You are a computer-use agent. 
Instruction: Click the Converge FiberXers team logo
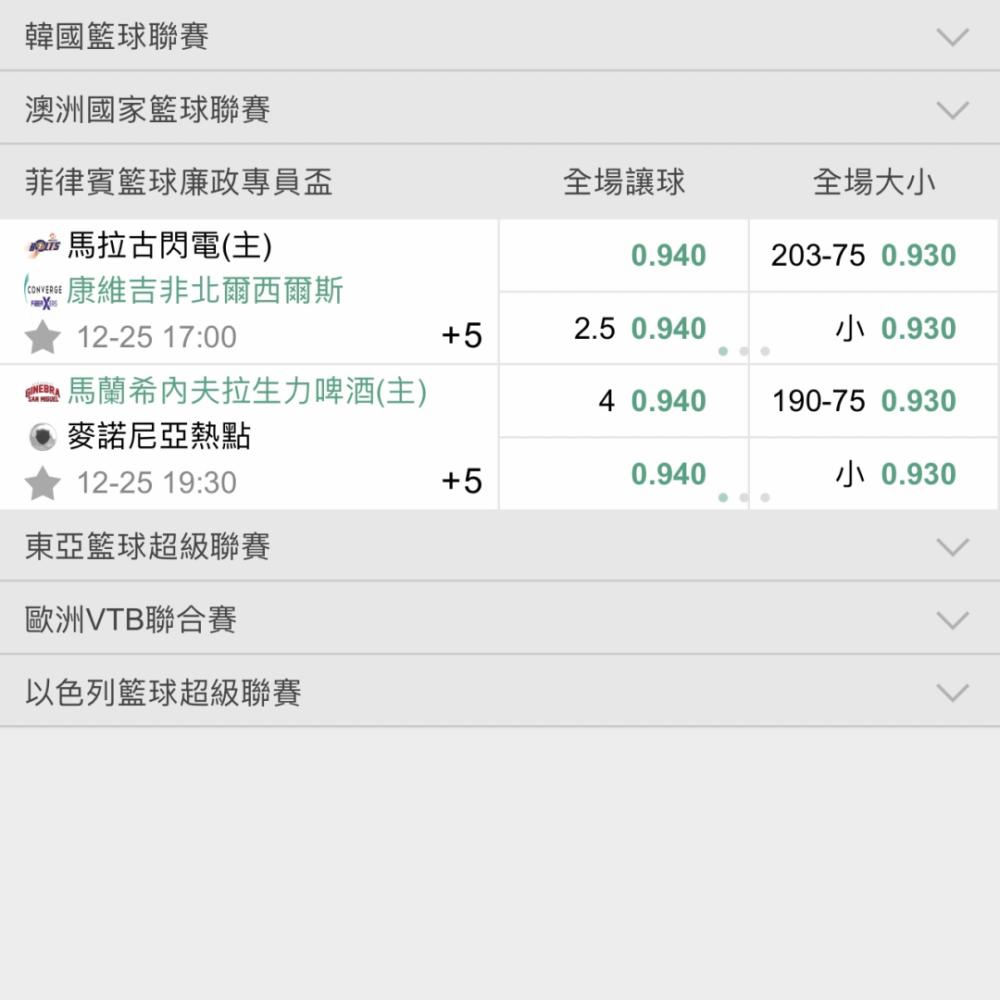click(43, 292)
